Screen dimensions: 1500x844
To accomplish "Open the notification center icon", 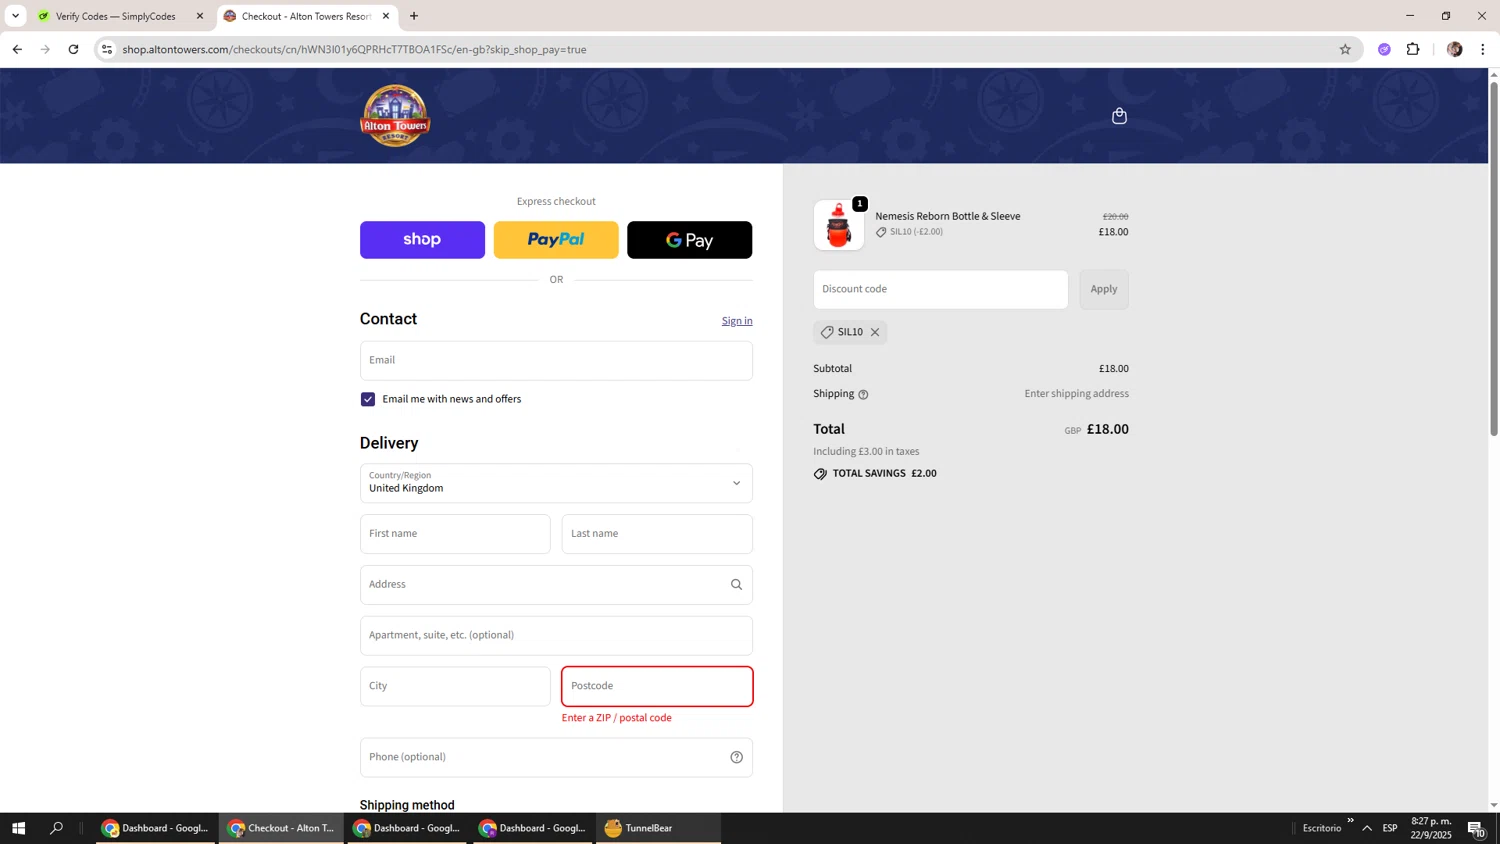I will (1476, 828).
